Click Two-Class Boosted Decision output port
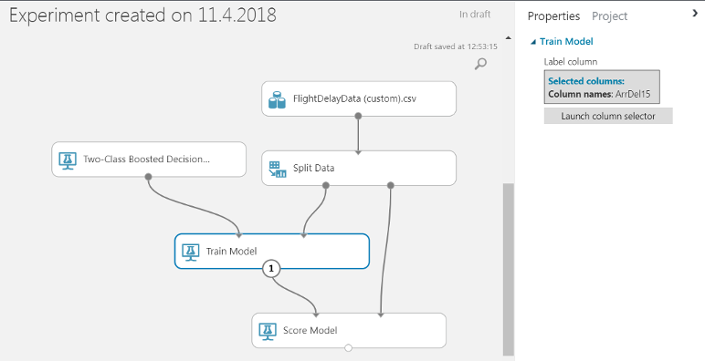The height and width of the screenshot is (361, 705). pos(148,177)
